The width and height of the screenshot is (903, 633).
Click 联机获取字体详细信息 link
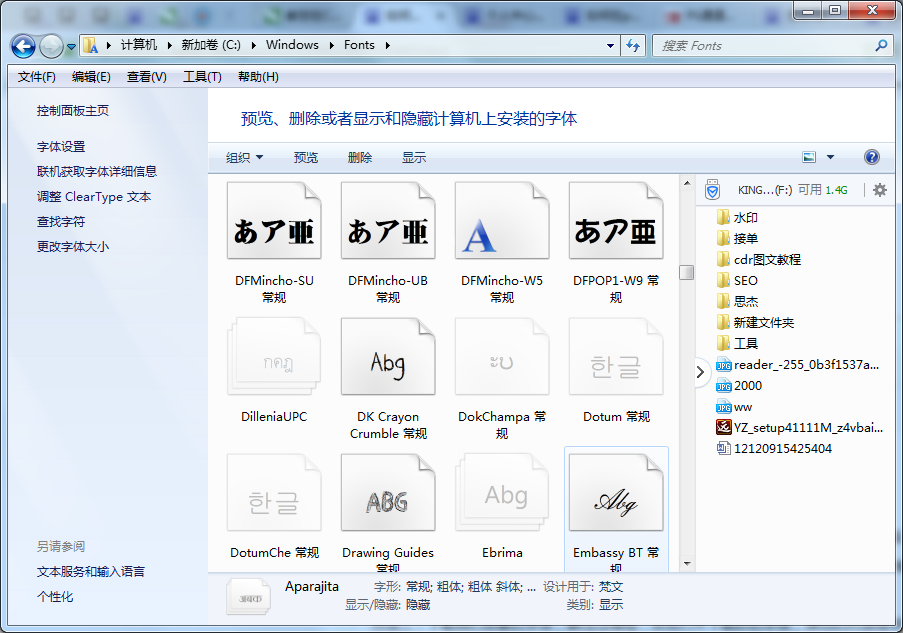(97, 171)
